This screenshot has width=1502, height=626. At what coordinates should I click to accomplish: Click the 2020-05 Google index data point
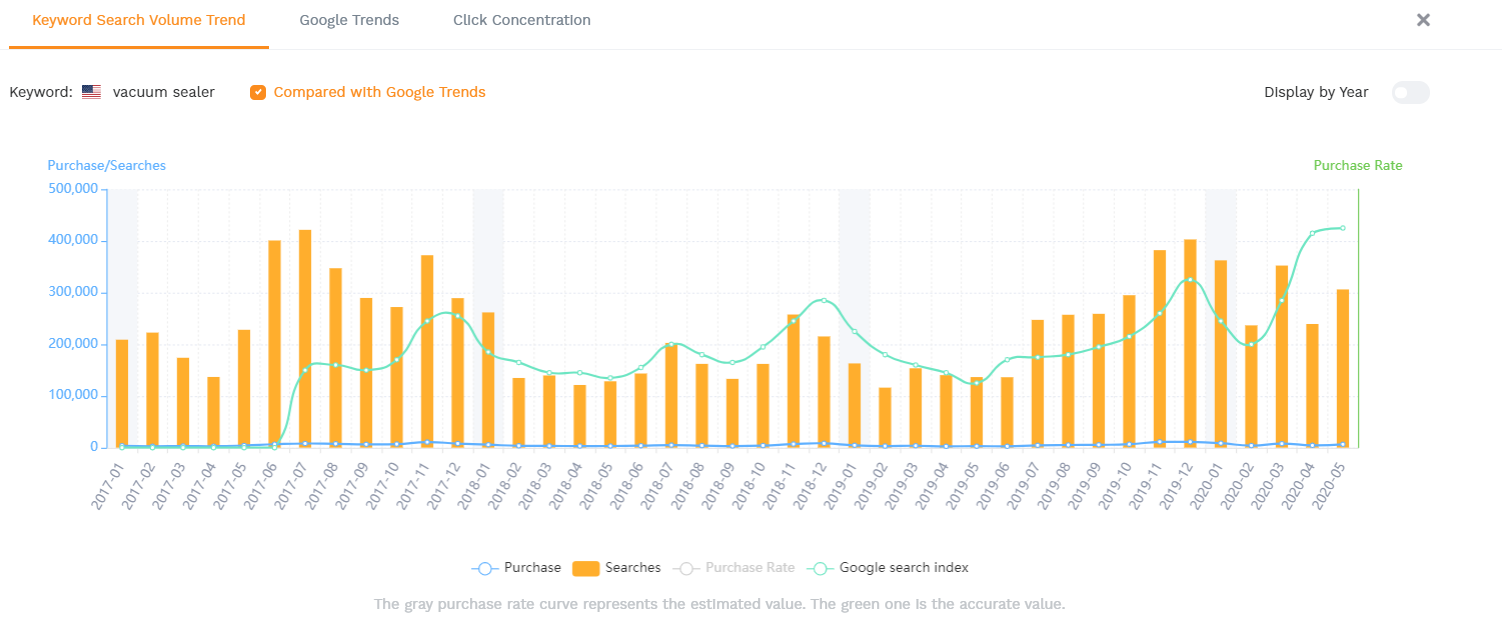(1342, 228)
